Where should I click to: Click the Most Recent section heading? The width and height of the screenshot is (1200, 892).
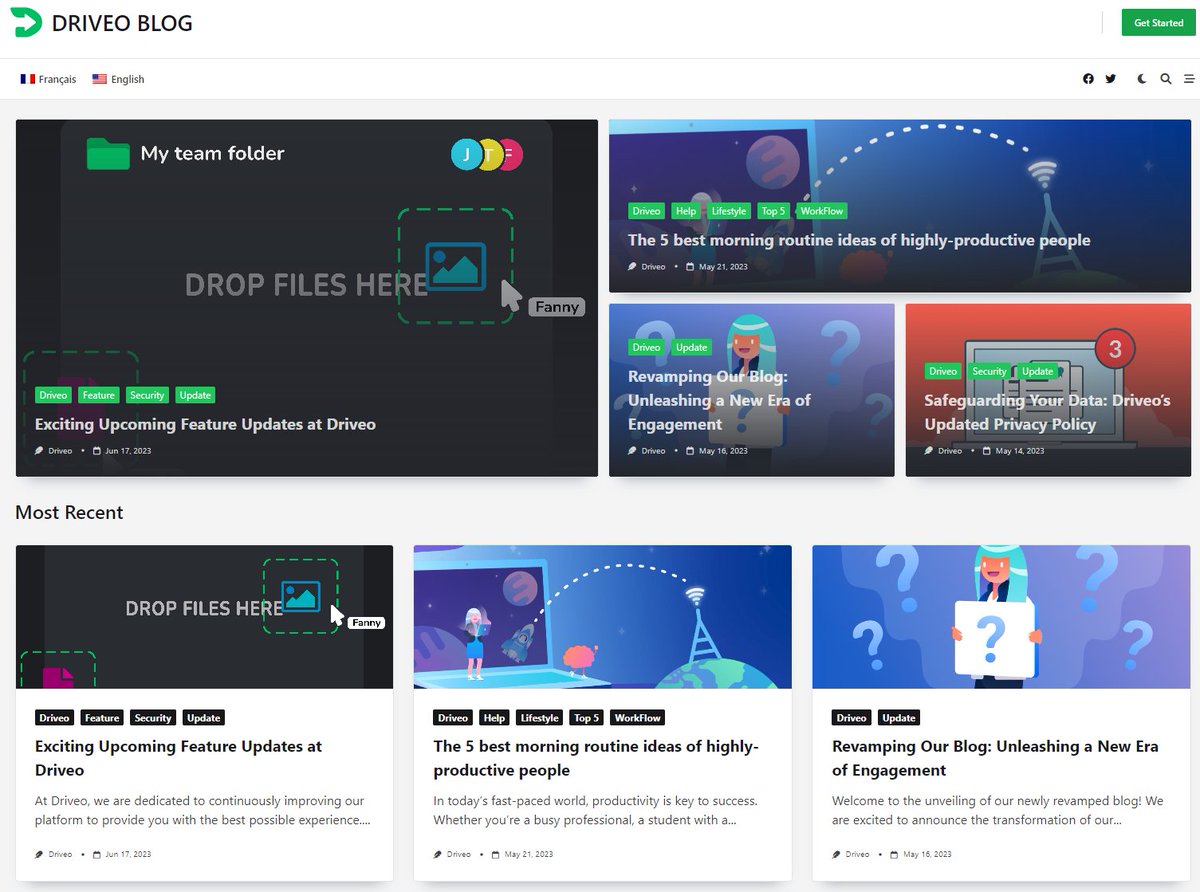(x=69, y=512)
